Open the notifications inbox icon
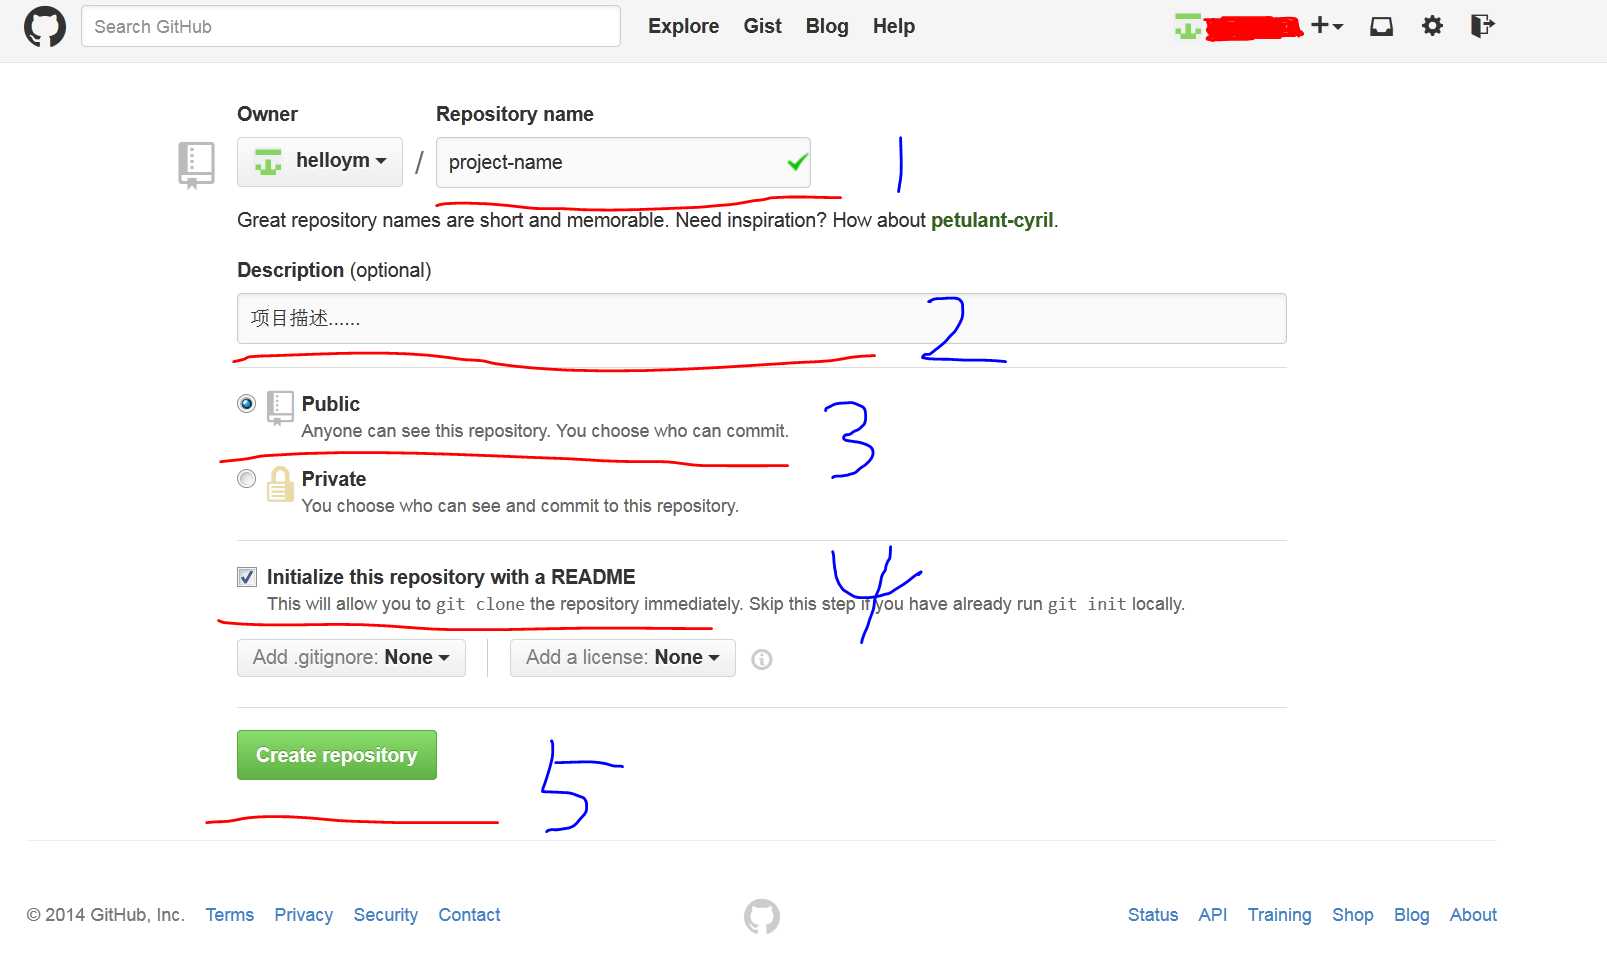Image resolution: width=1607 pixels, height=970 pixels. pos(1381,26)
